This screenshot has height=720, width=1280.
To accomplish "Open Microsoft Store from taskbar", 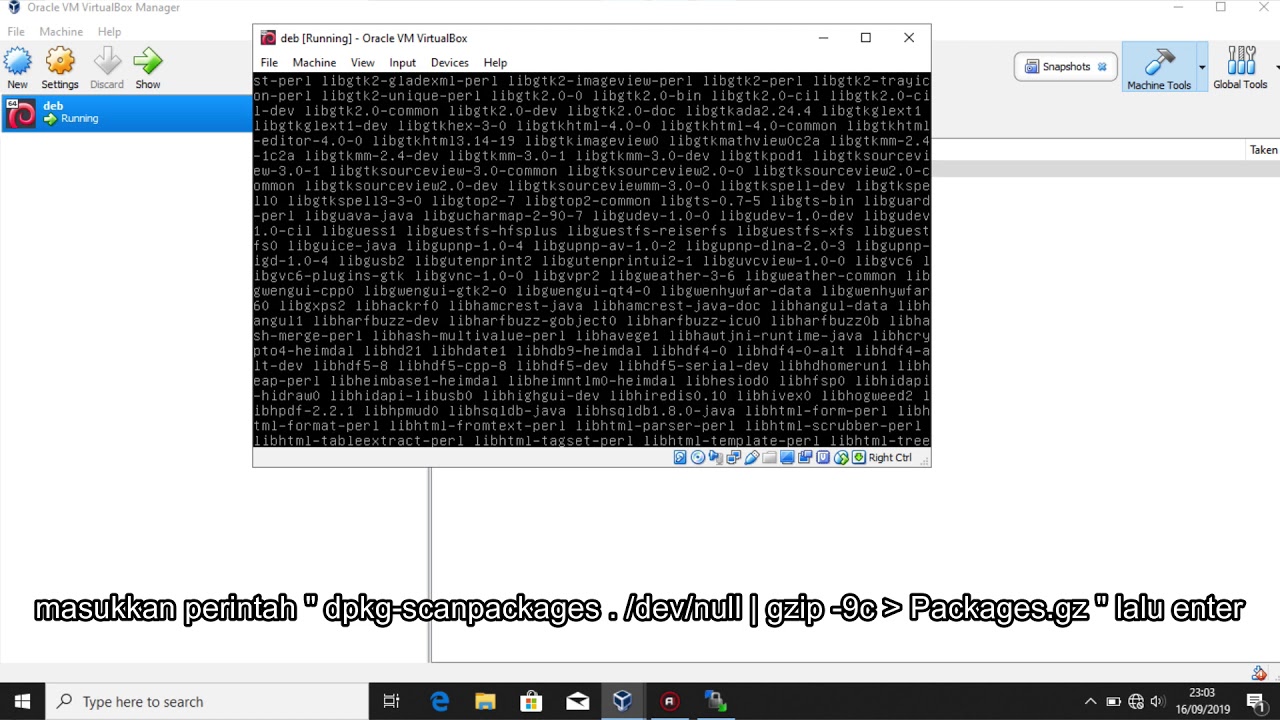I will coord(531,702).
